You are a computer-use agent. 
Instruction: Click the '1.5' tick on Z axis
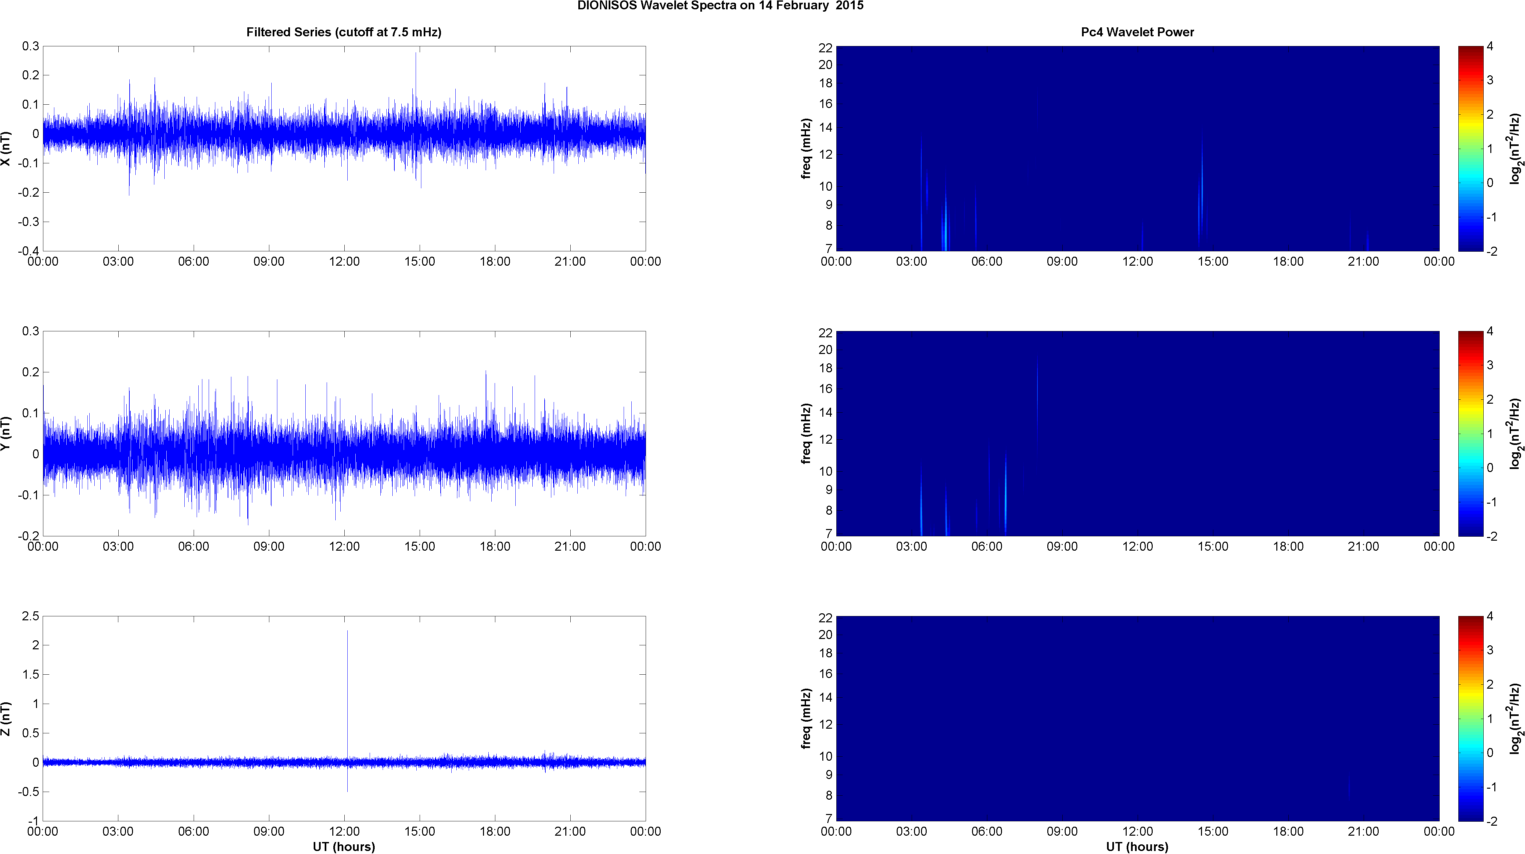[30, 675]
